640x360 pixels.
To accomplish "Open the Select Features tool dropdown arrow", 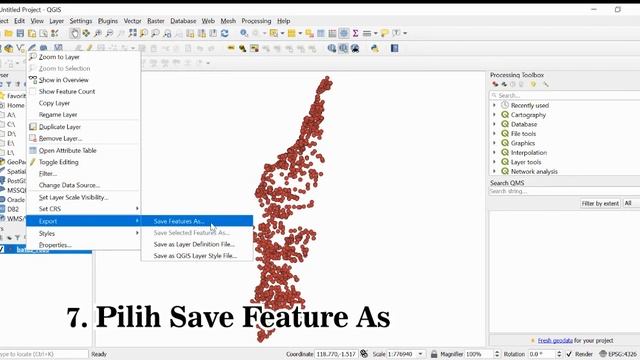I will [282, 33].
